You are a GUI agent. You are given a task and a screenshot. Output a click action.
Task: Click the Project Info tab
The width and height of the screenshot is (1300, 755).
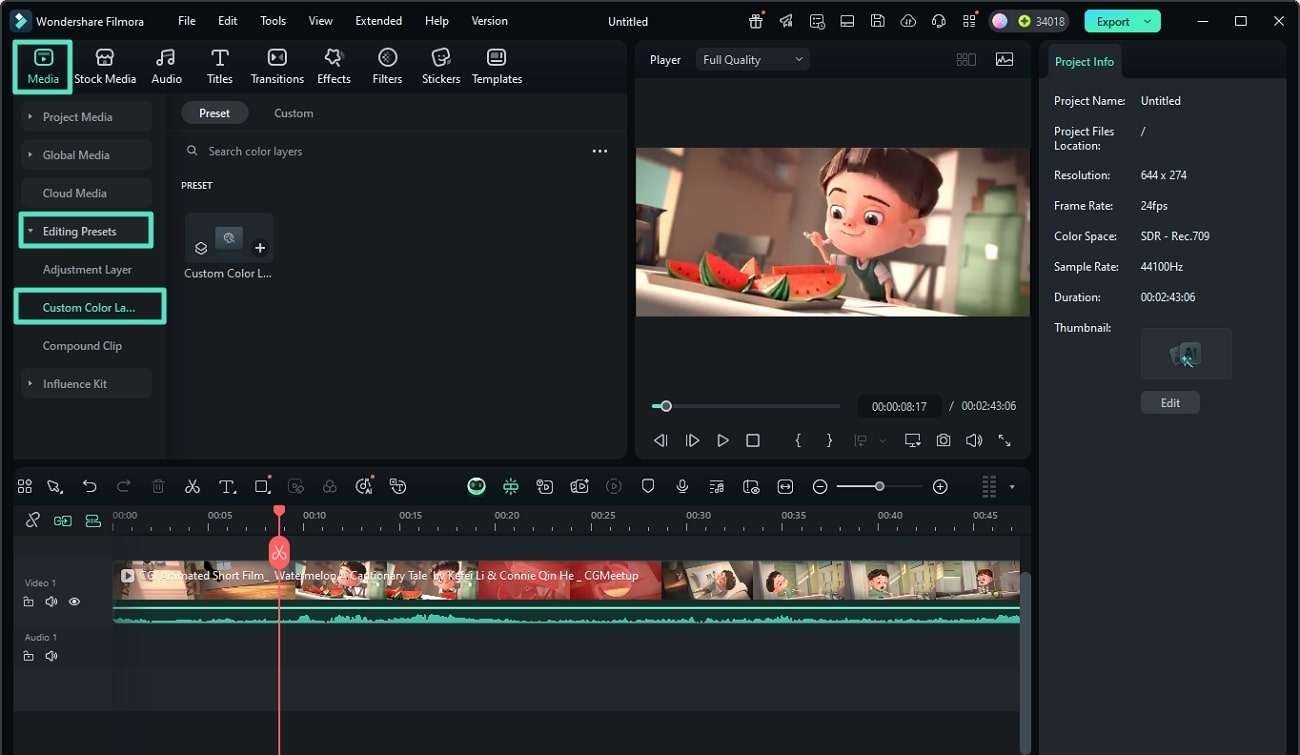click(x=1084, y=61)
